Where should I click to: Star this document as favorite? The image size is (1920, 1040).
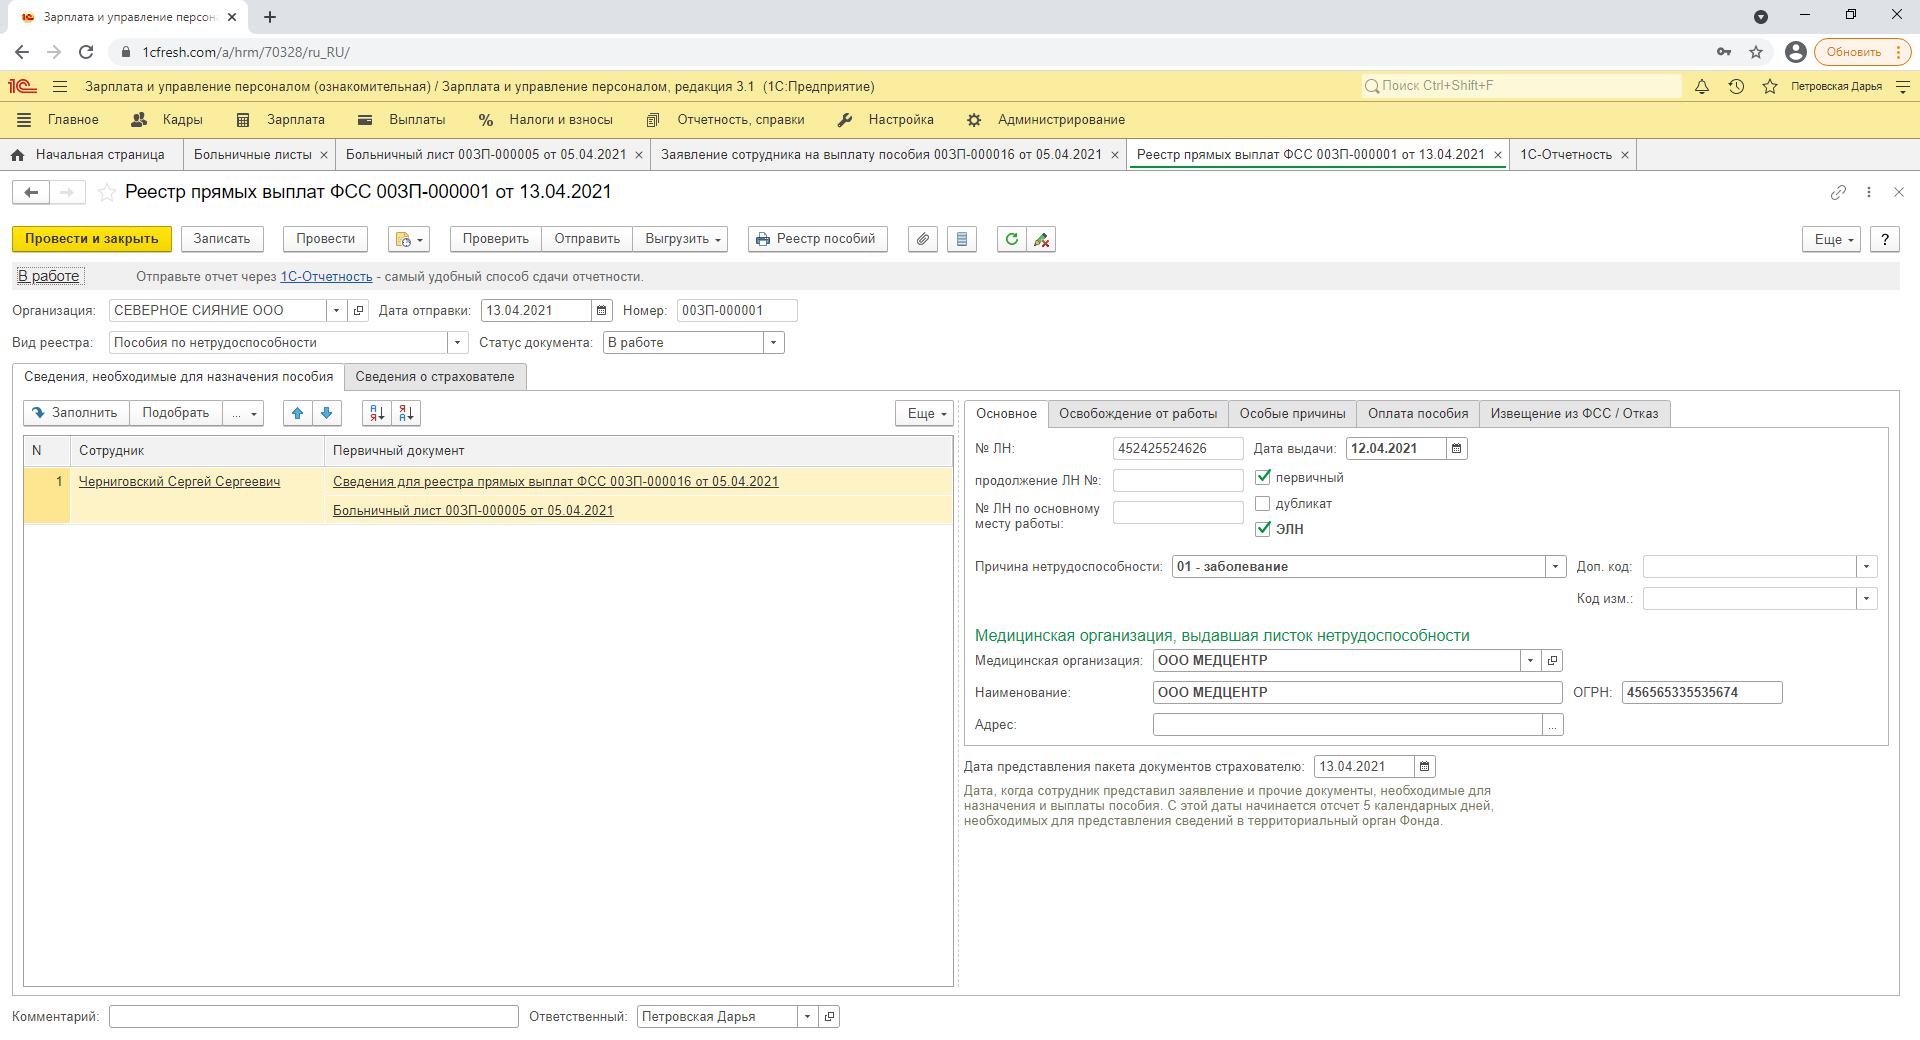[107, 192]
